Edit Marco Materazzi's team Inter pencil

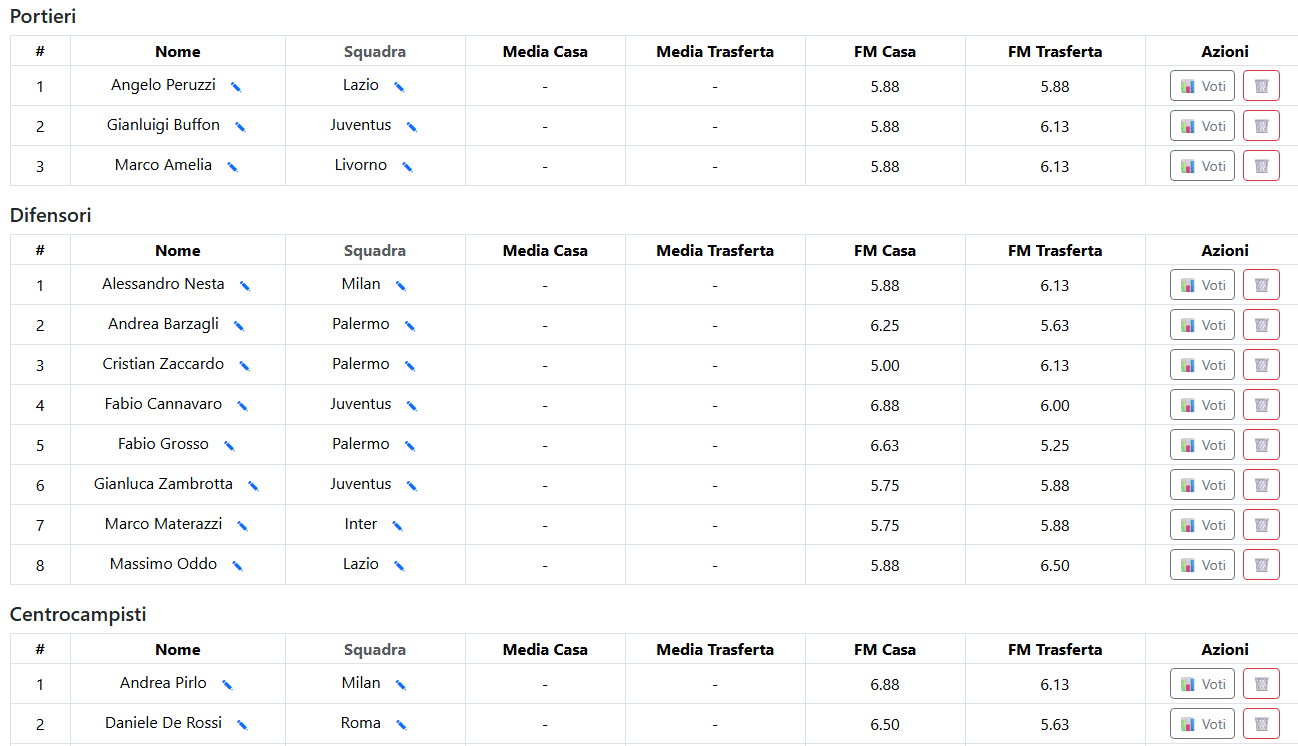[397, 526]
